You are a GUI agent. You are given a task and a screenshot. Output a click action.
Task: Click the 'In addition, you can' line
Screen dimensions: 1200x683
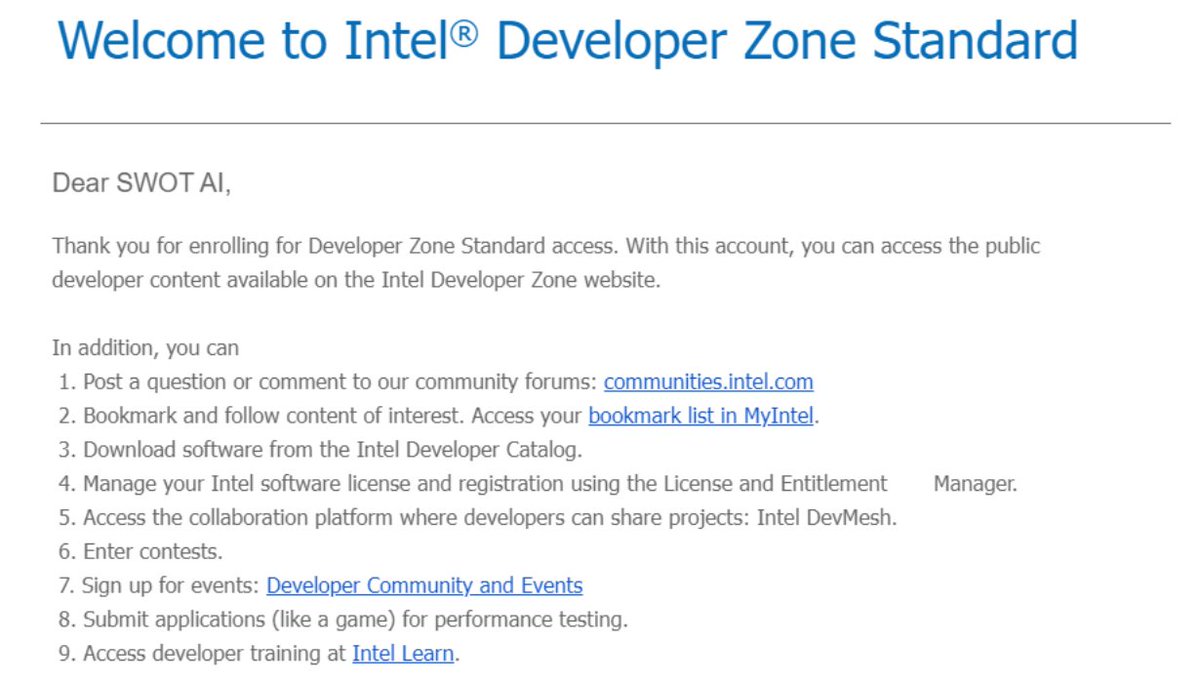(x=146, y=349)
